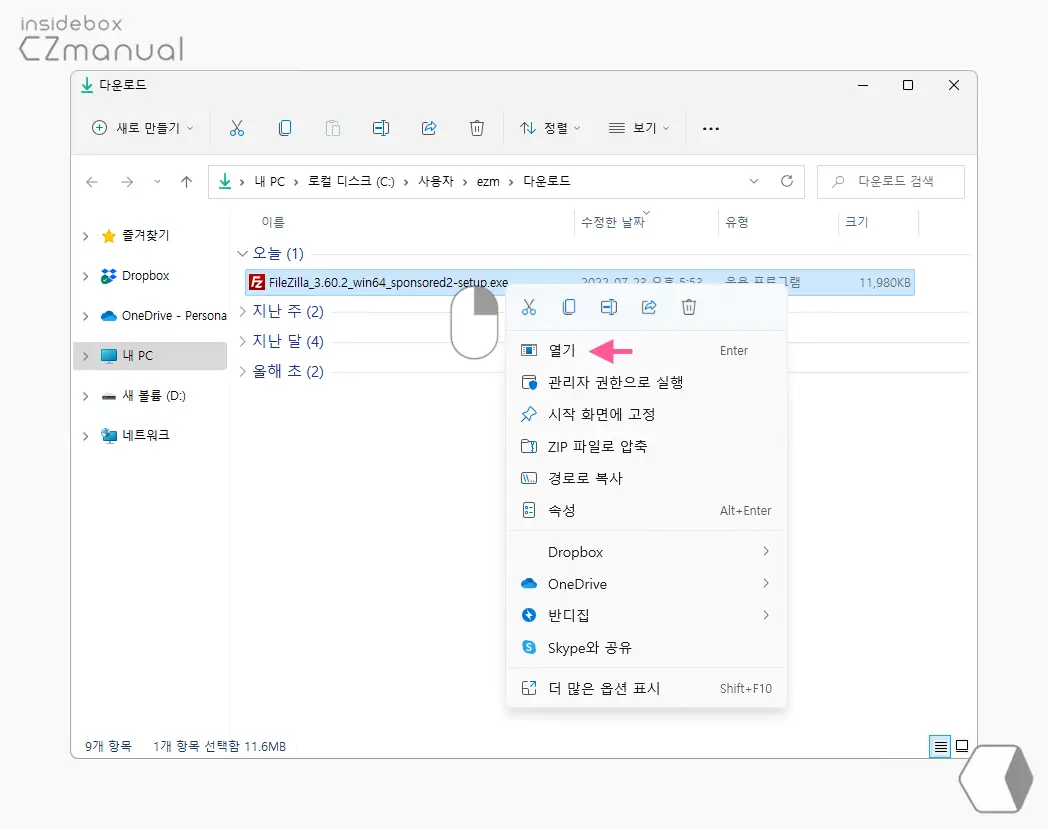Click the Cut icon in the toolbar
The image size is (1048, 829).
237,128
